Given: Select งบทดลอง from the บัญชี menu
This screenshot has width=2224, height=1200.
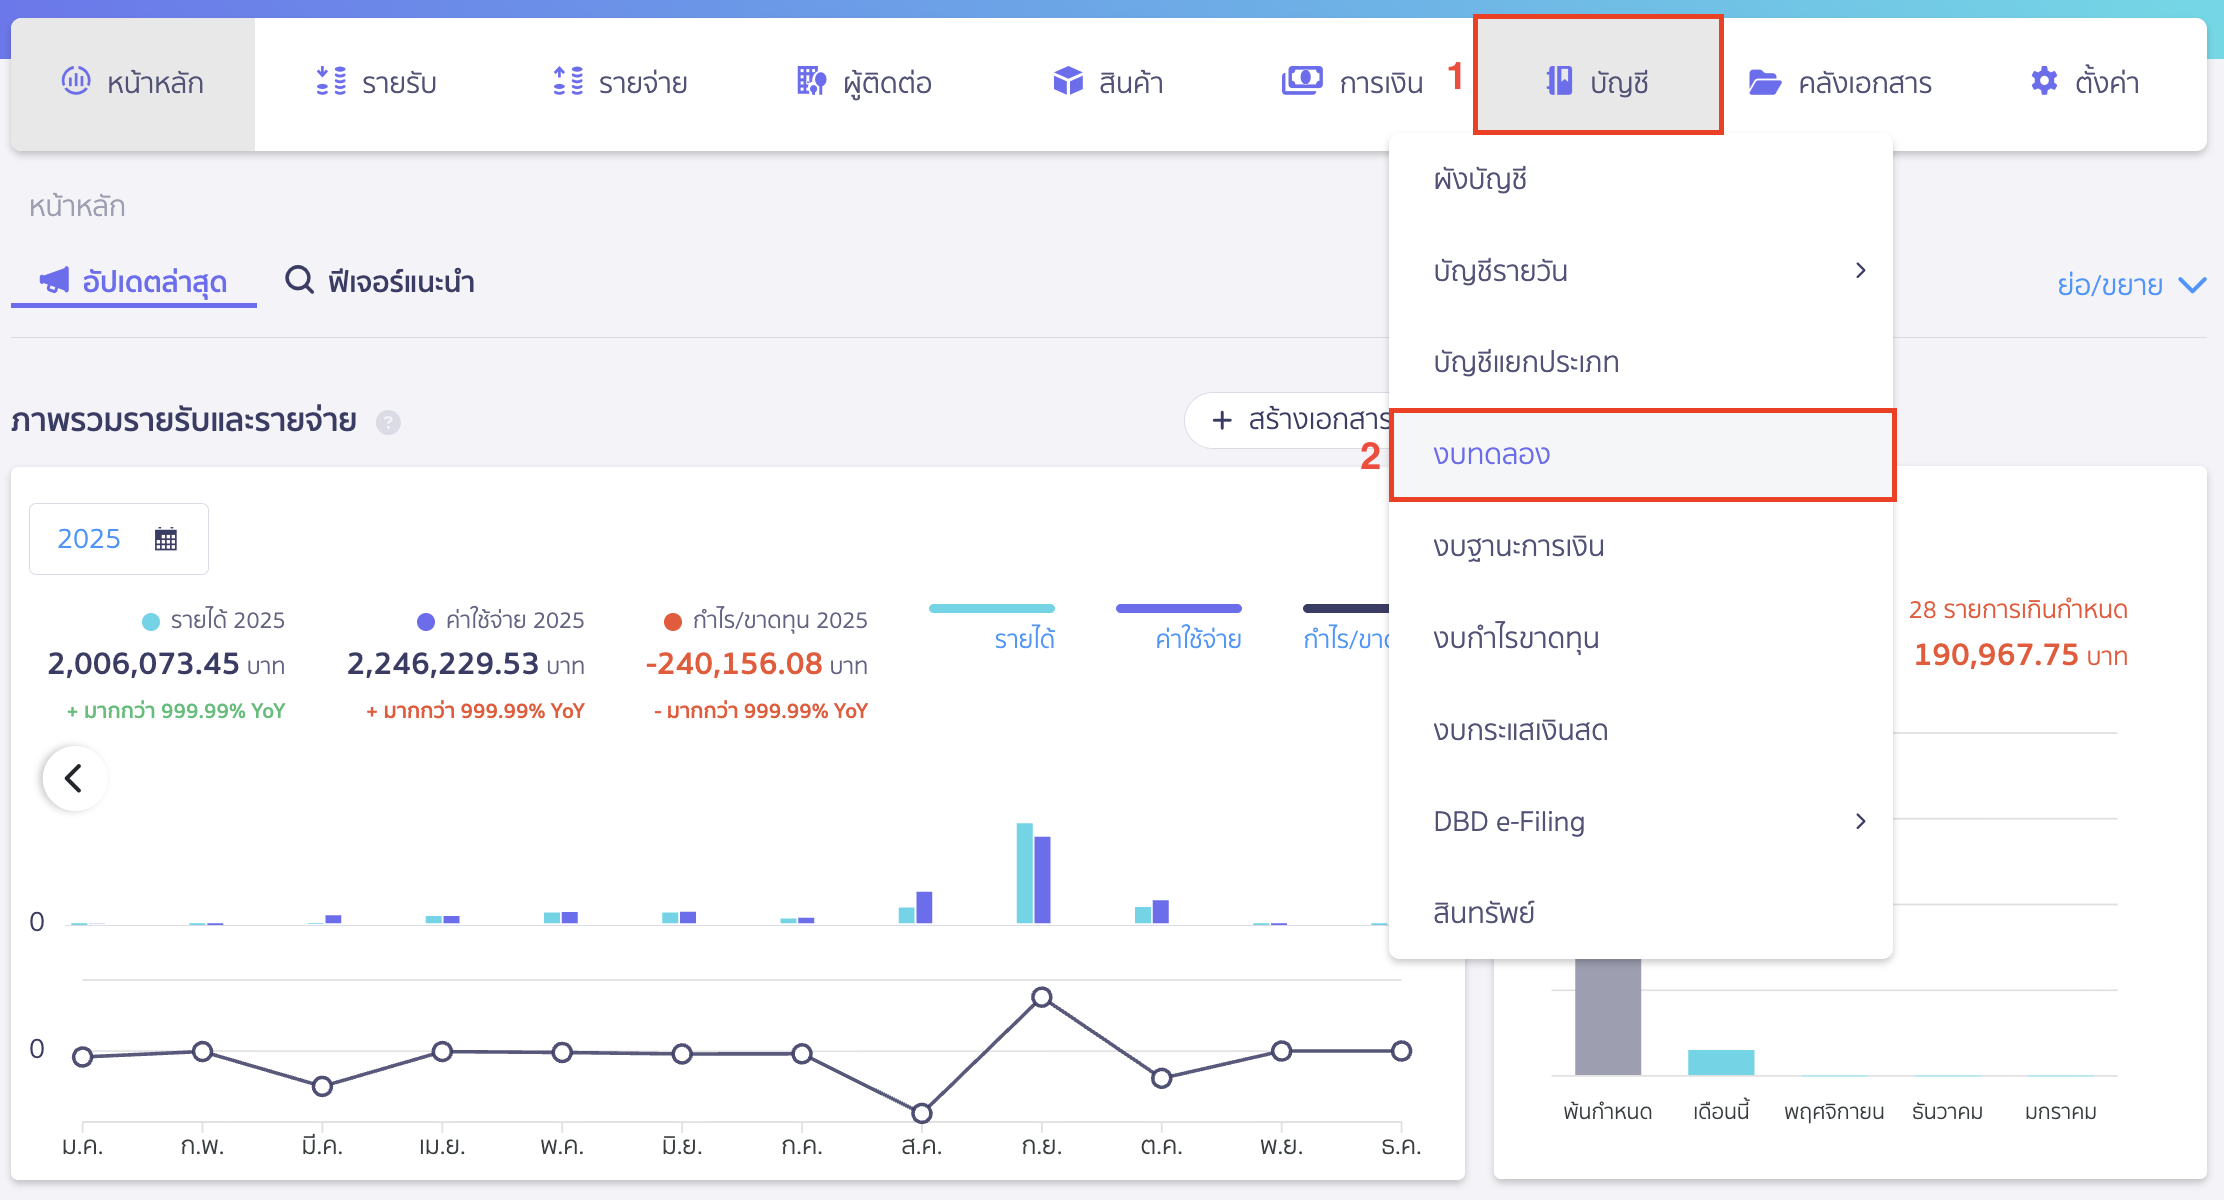Looking at the screenshot, I should tap(1491, 455).
